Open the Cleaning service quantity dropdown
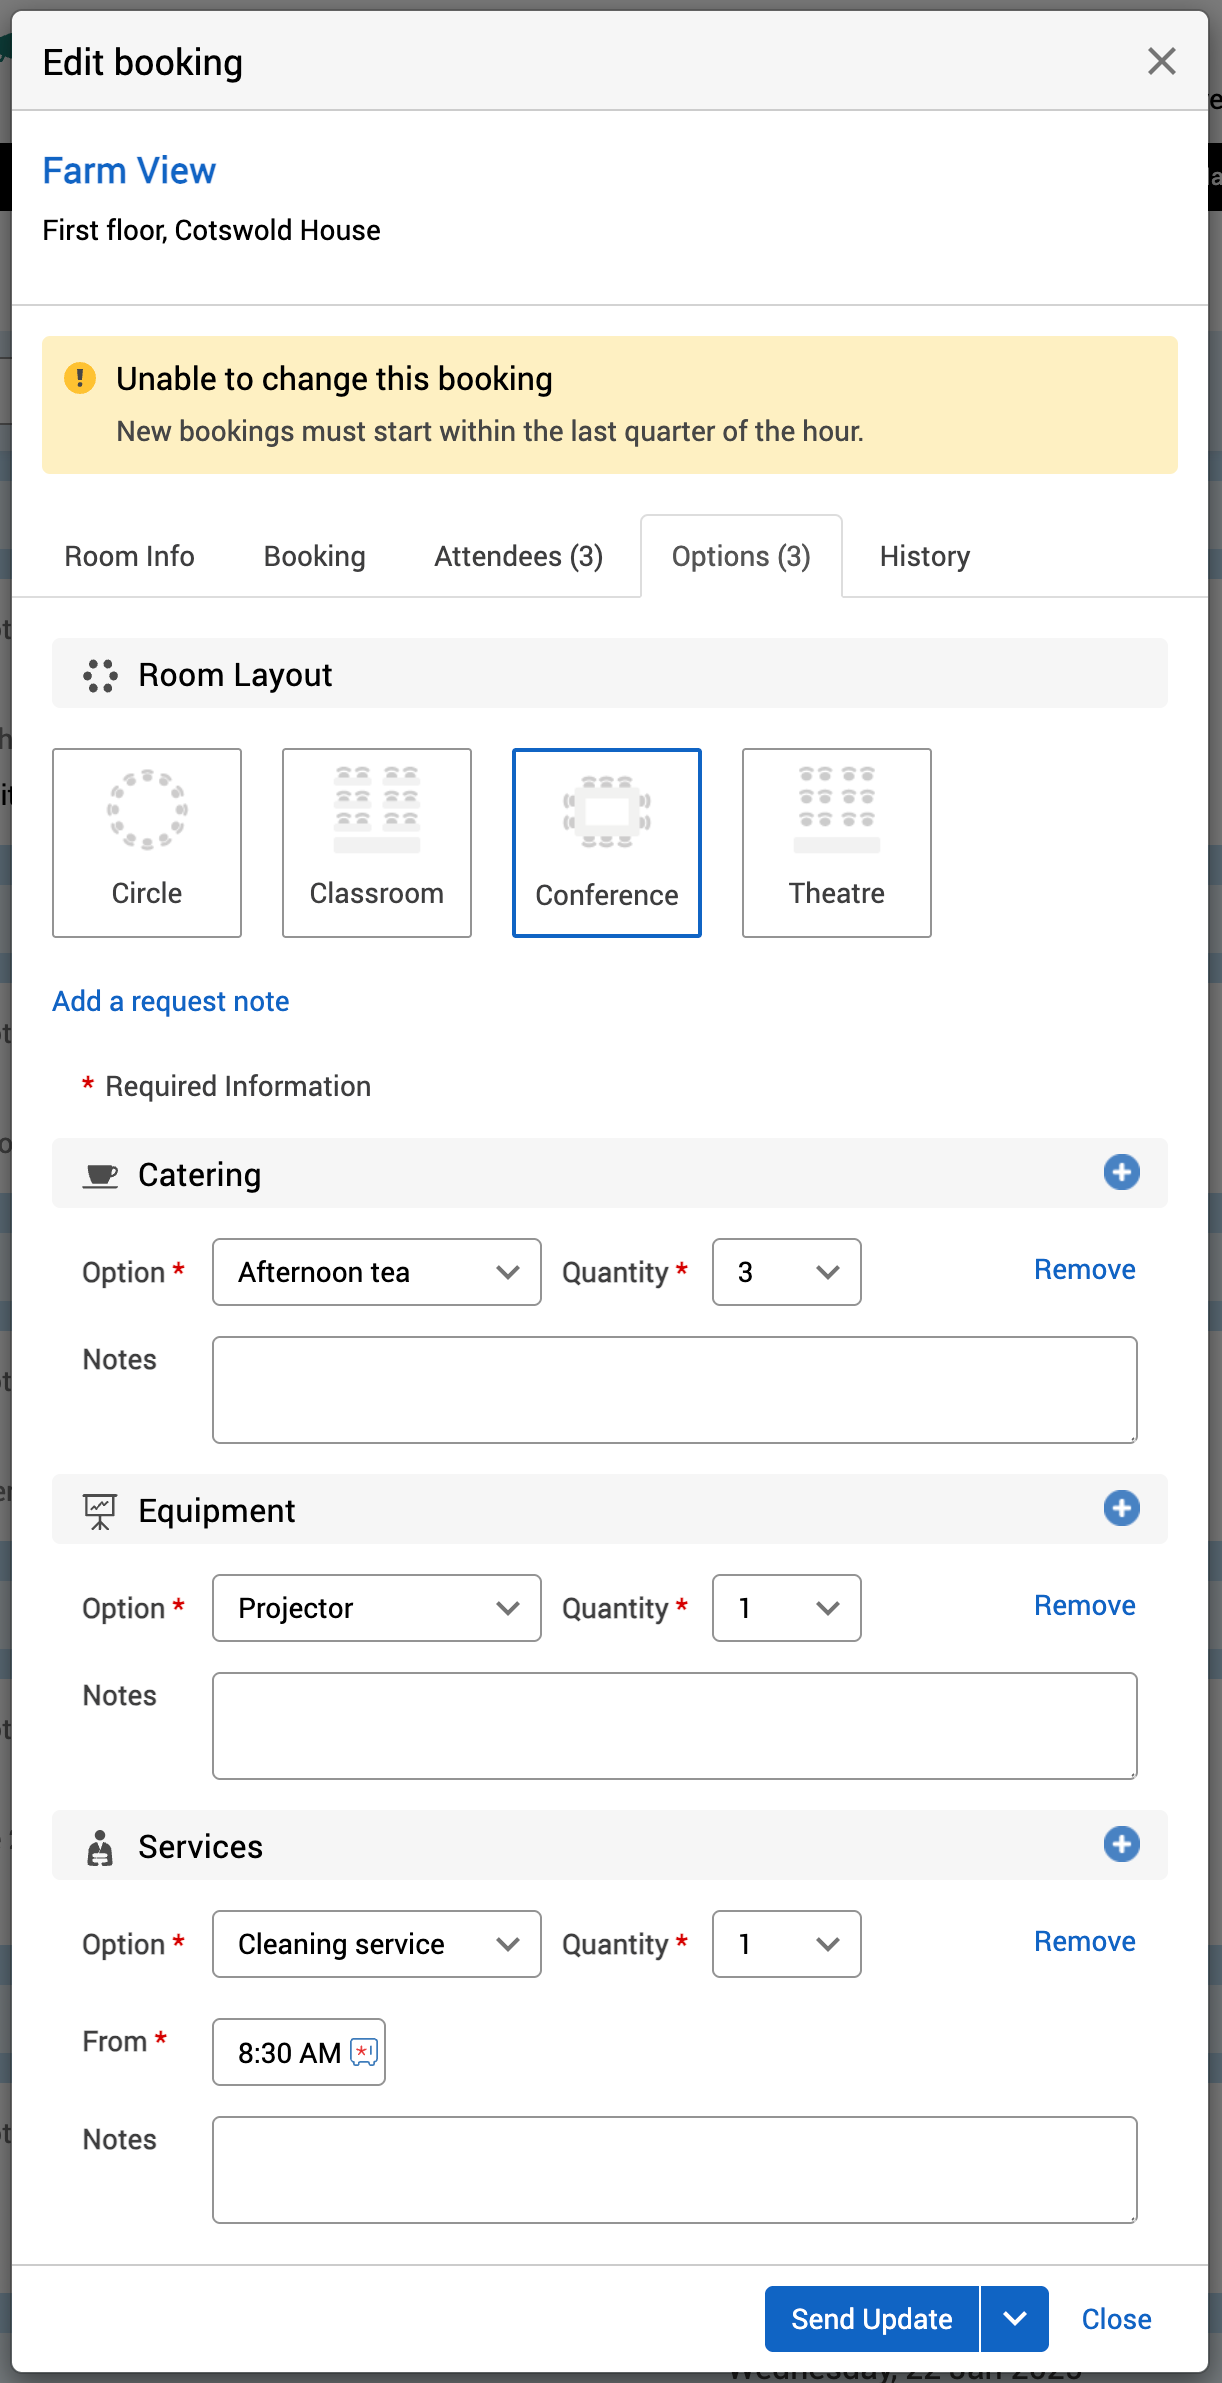The image size is (1222, 2383). click(x=786, y=1944)
